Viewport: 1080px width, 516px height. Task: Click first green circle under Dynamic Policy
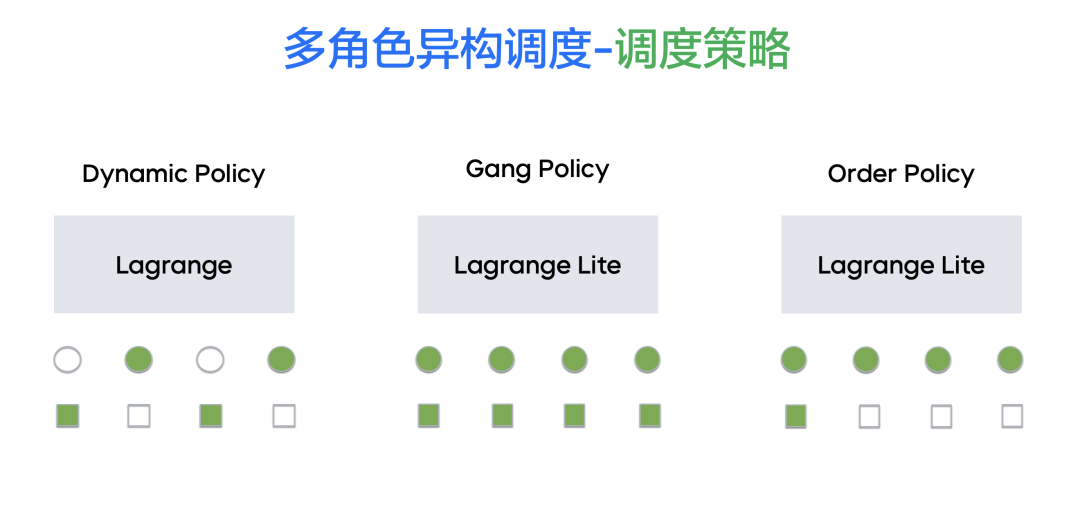pos(138,360)
